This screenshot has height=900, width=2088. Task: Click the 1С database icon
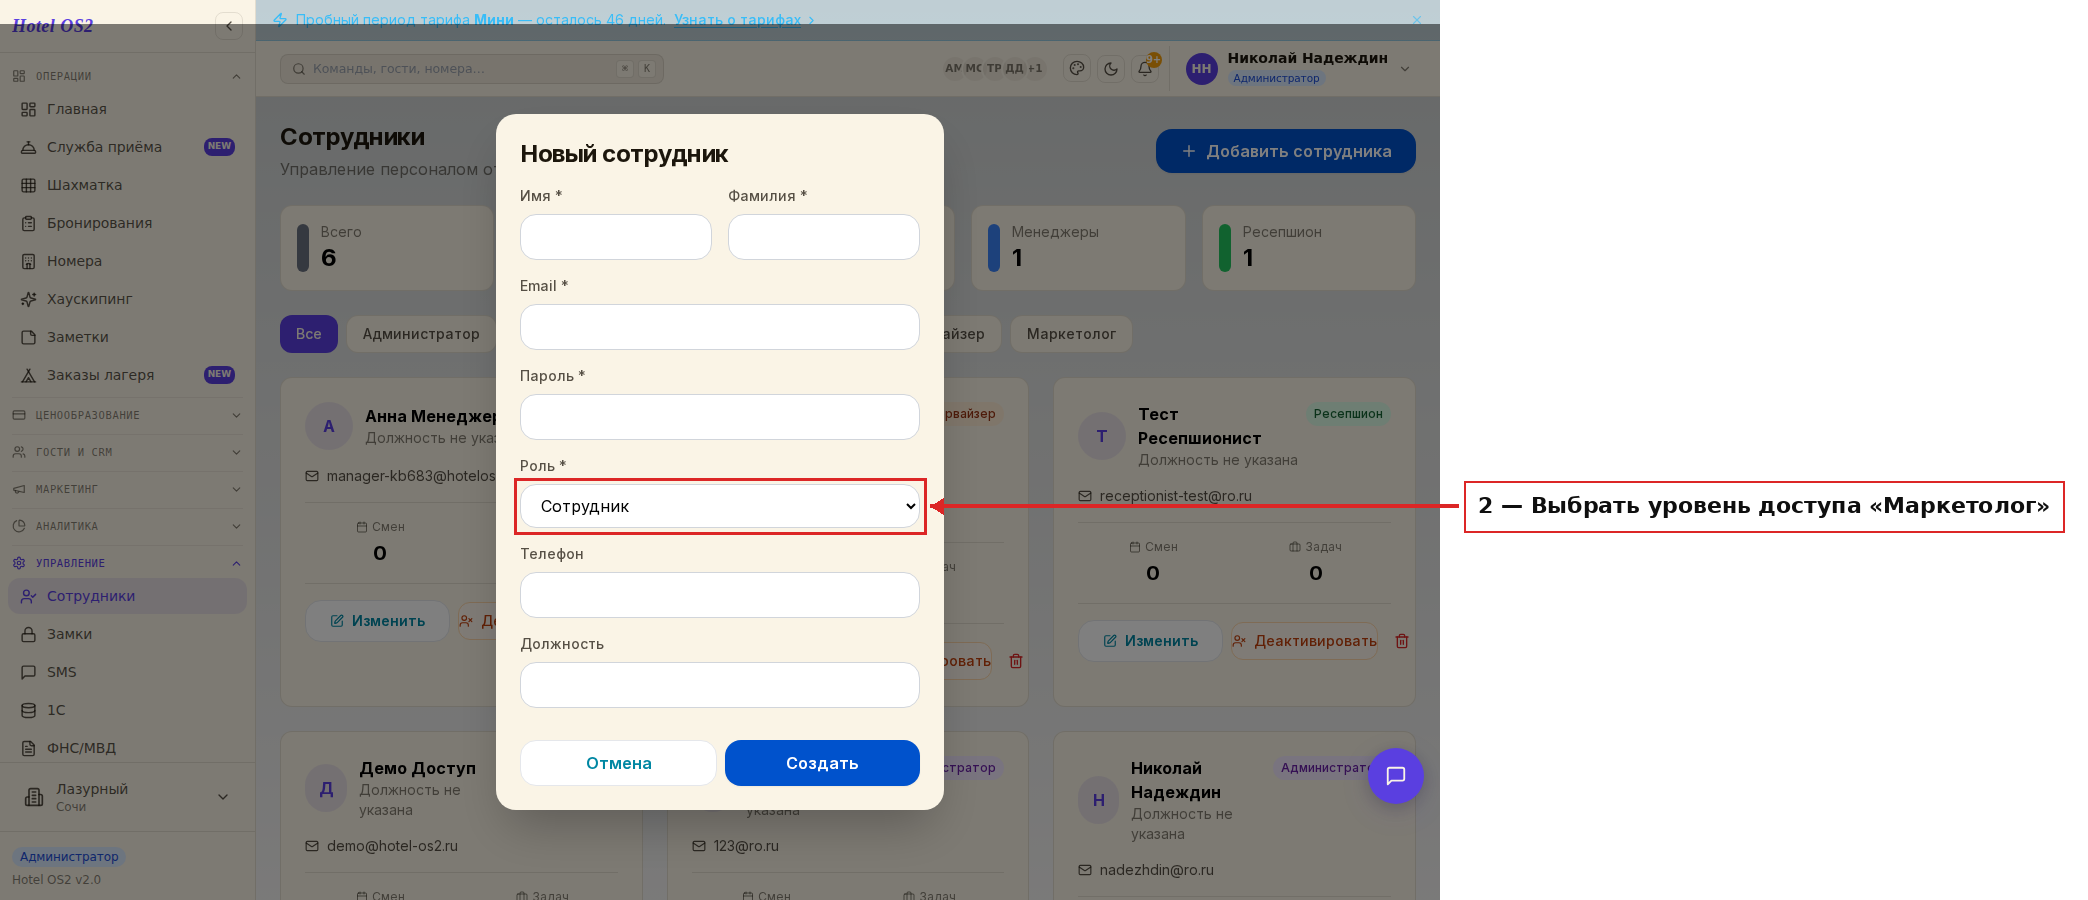(29, 710)
